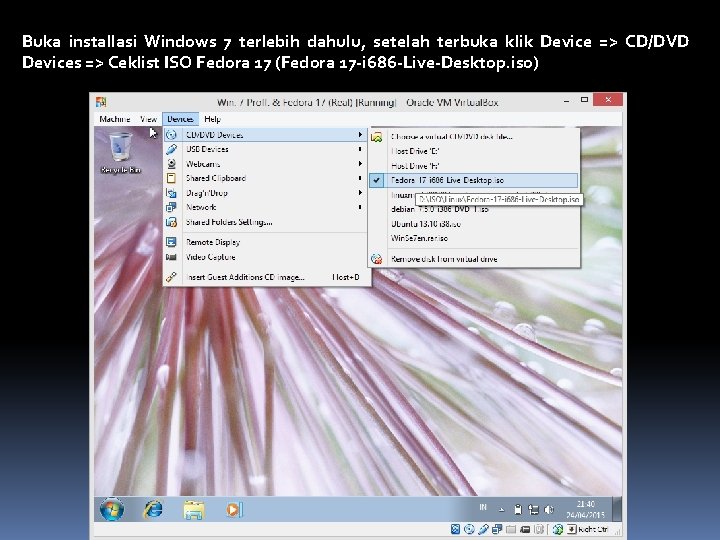This screenshot has height=540, width=720.
Task: Open Windows Explorer folder on taskbar
Action: (194, 510)
